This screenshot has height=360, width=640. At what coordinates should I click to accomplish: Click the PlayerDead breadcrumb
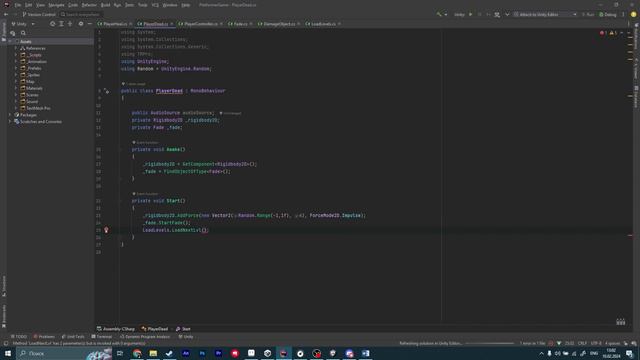155,329
